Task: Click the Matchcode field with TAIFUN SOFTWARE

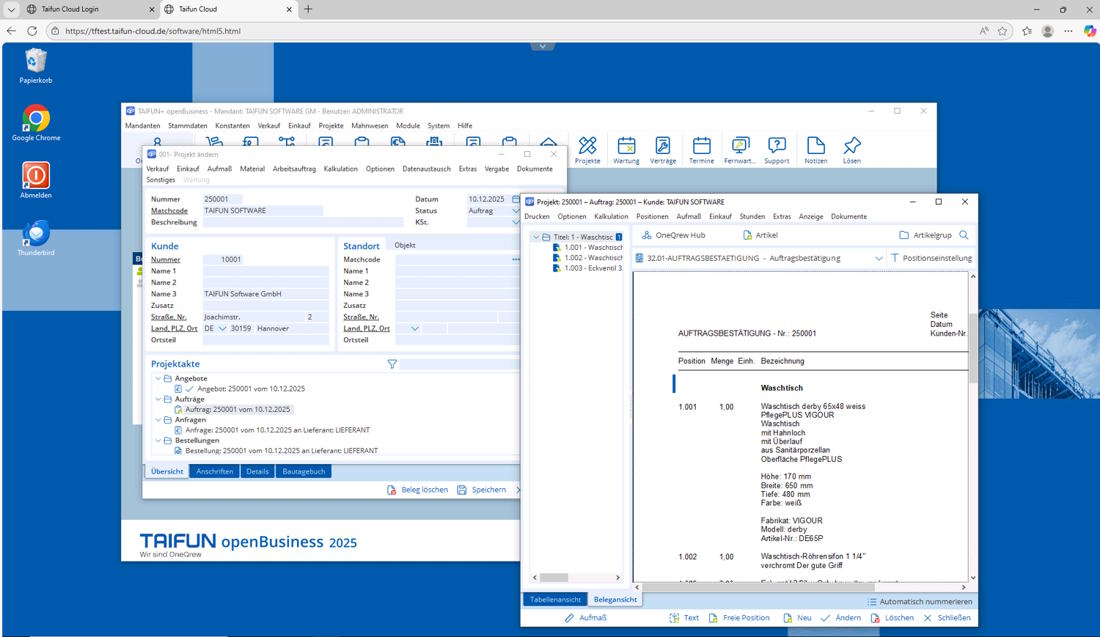Action: [x=262, y=211]
